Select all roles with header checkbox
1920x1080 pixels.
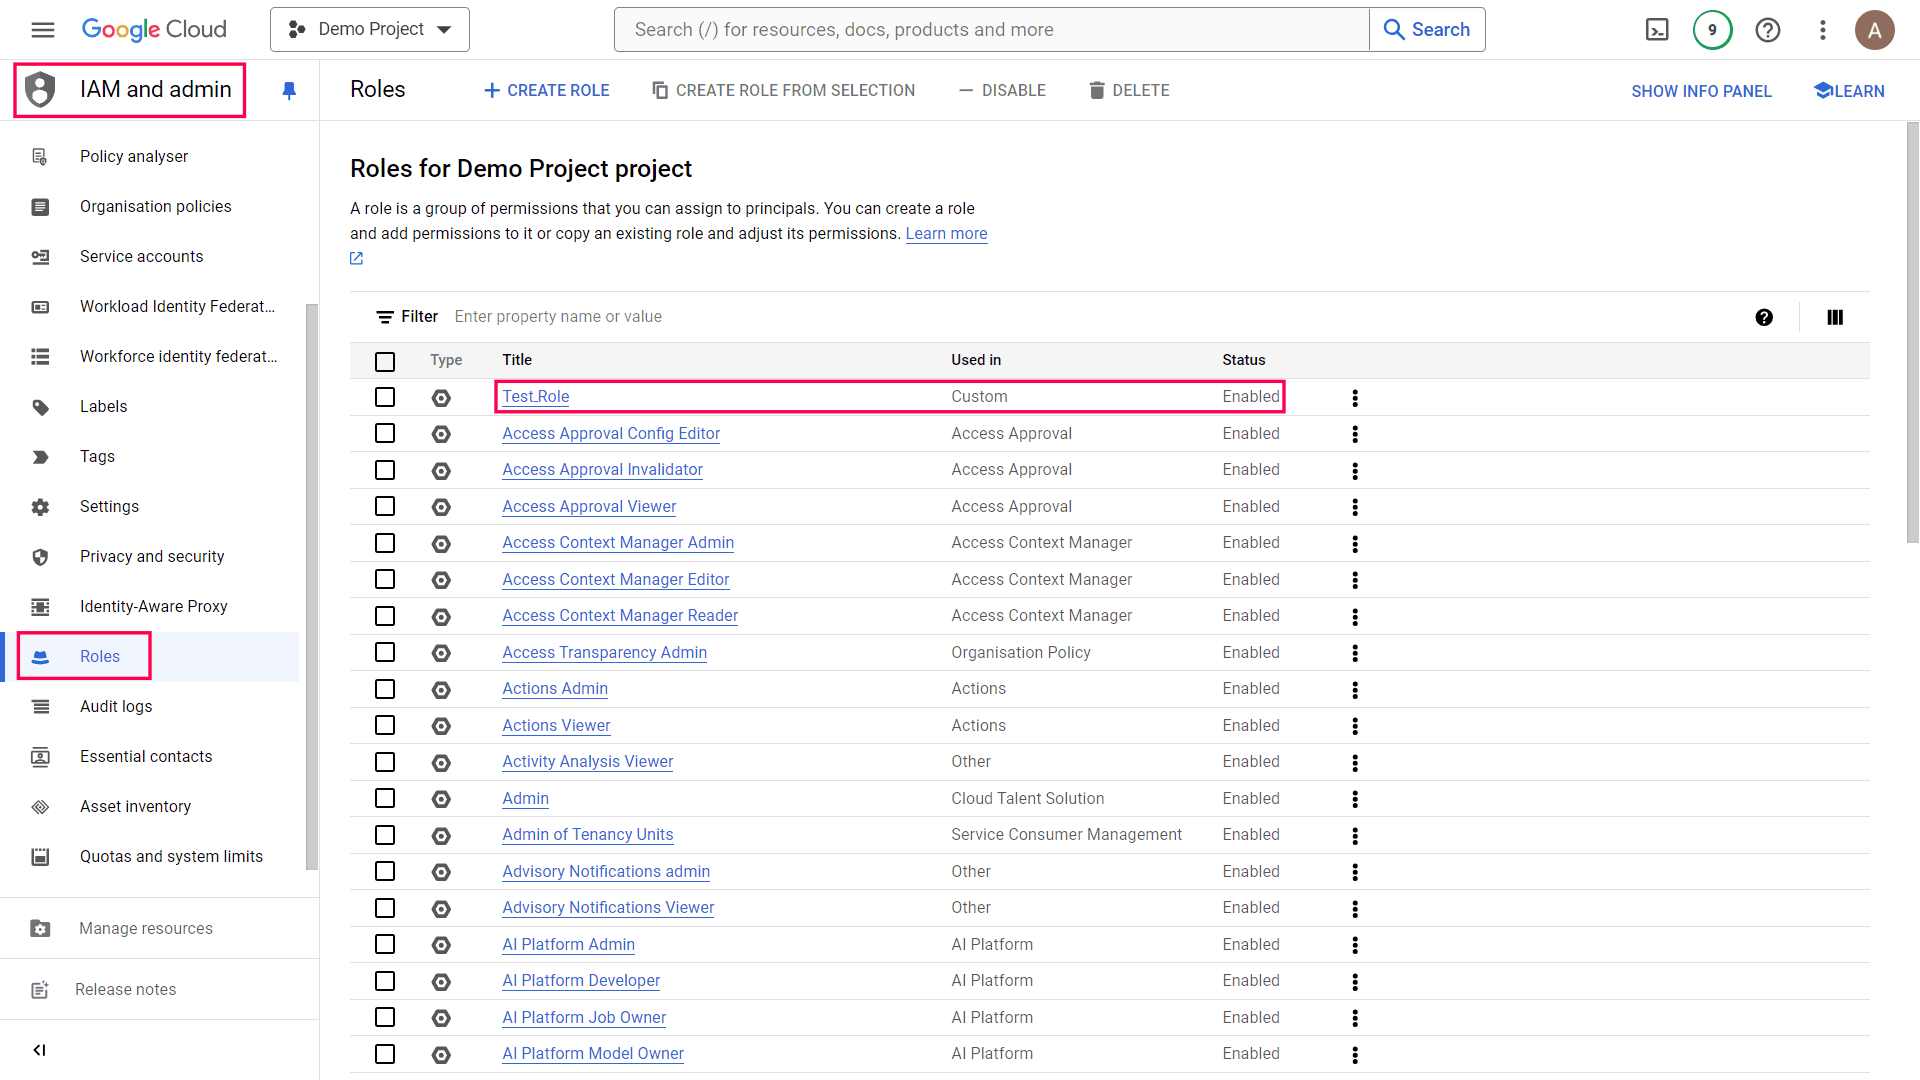coord(385,361)
